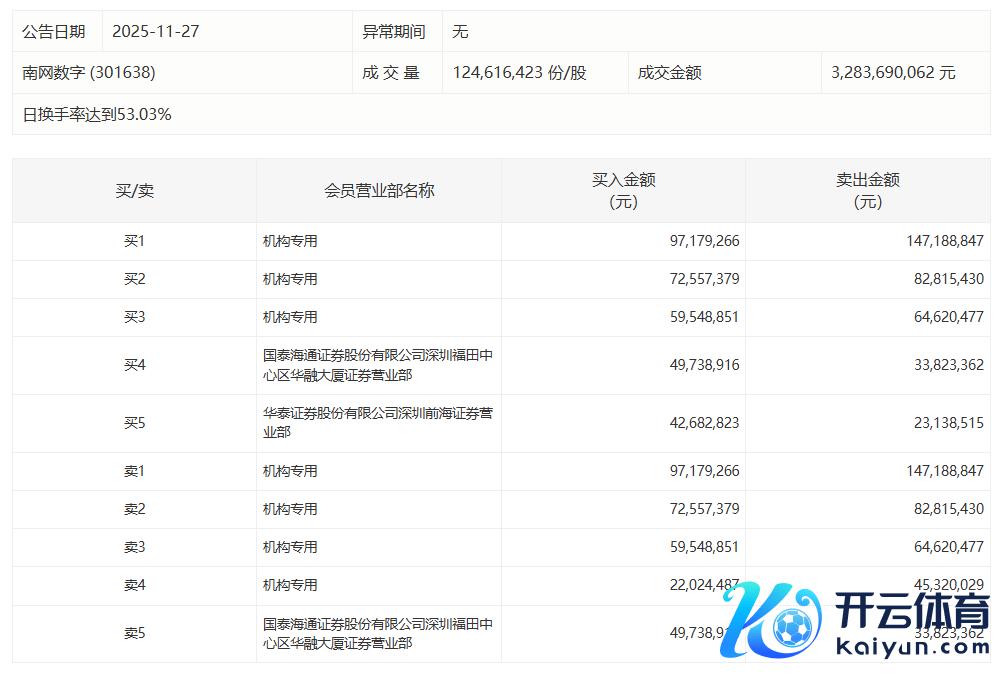Select buy amount 42,682,823 in the 买5 row

click(x=704, y=423)
